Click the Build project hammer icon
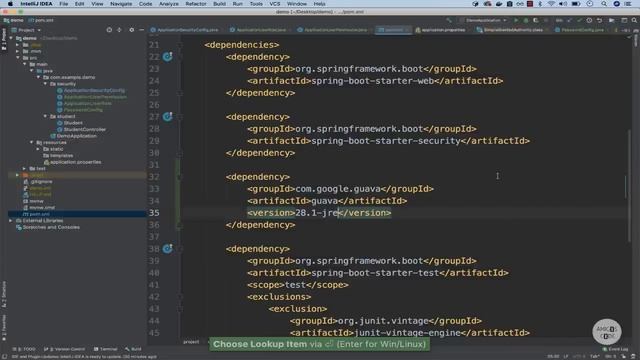Viewport: 640px width, 360px height. (x=449, y=20)
